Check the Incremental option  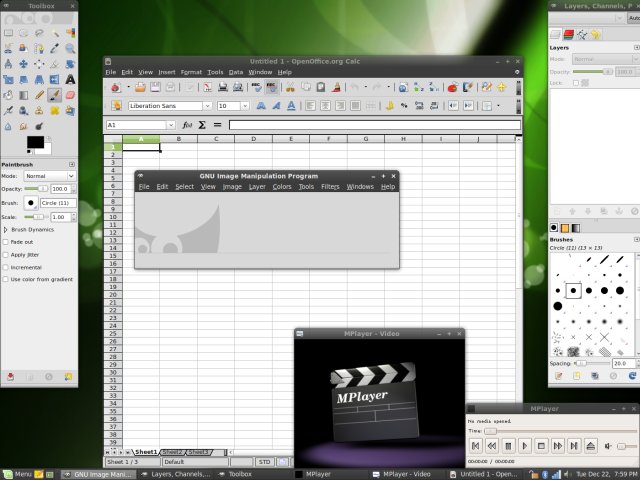pyautogui.click(x=6, y=267)
